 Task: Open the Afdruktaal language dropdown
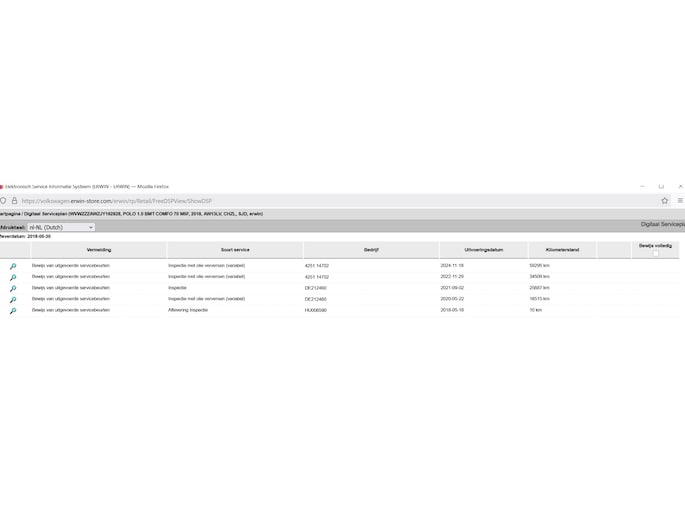61,227
